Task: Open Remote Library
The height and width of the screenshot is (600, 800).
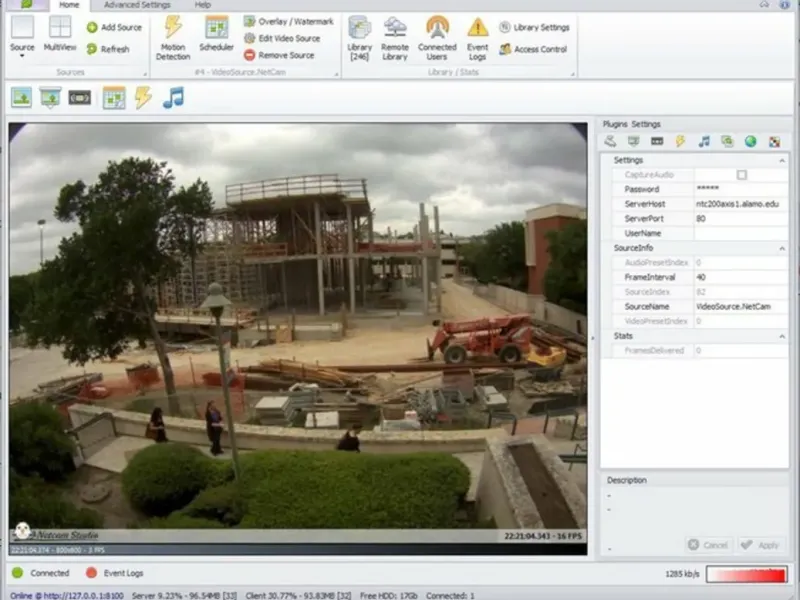Action: (x=395, y=37)
